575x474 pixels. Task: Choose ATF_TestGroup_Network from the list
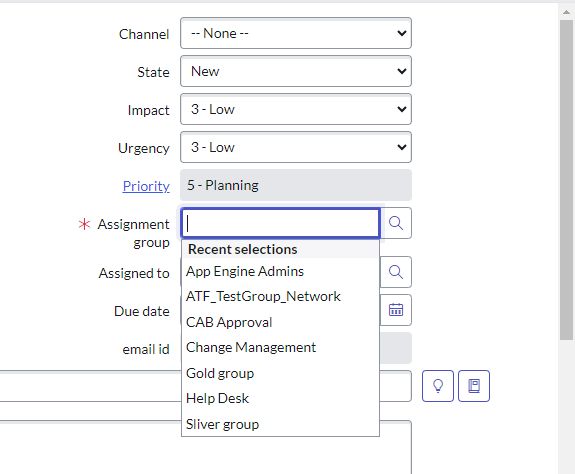coord(281,296)
